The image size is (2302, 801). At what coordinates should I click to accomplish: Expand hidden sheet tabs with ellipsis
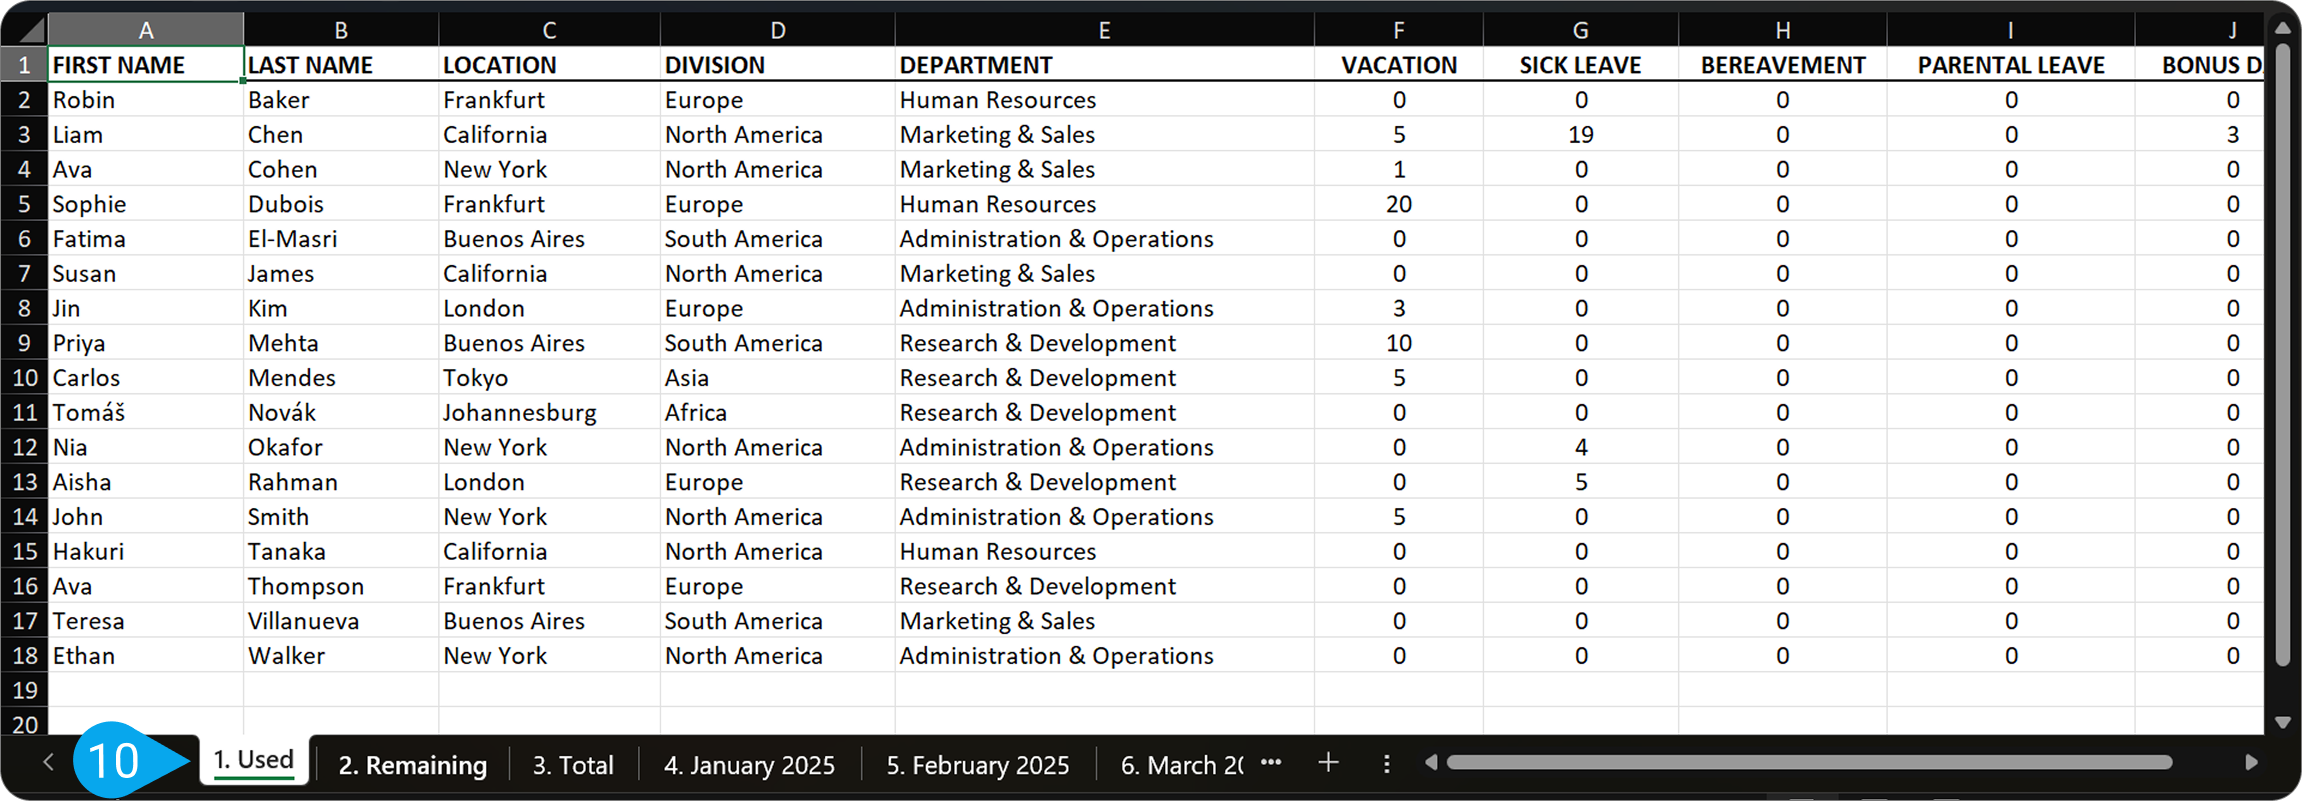pos(1271,763)
